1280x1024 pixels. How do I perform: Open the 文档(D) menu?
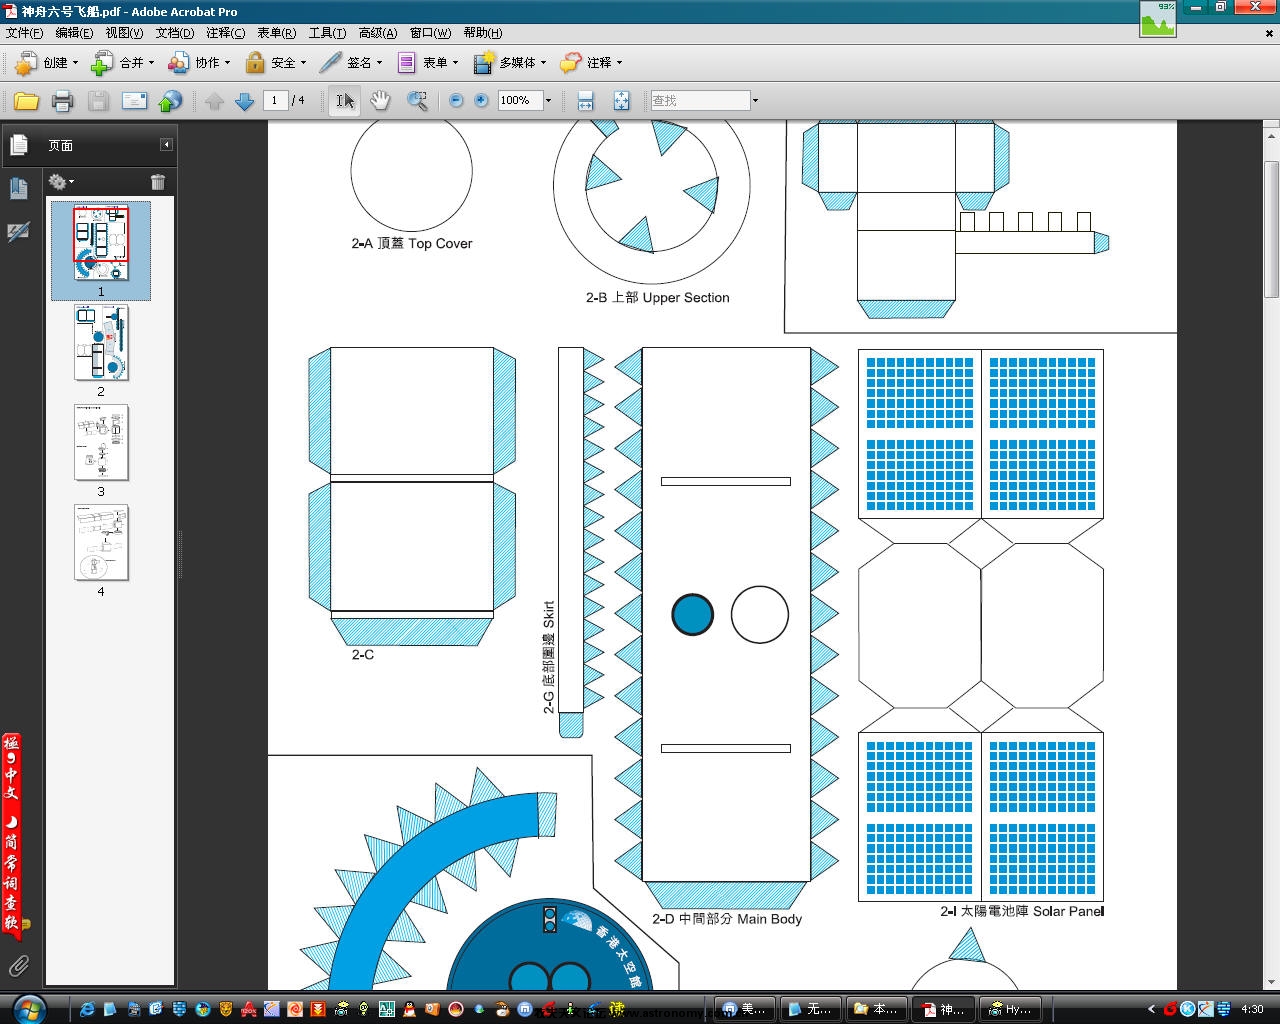(175, 33)
